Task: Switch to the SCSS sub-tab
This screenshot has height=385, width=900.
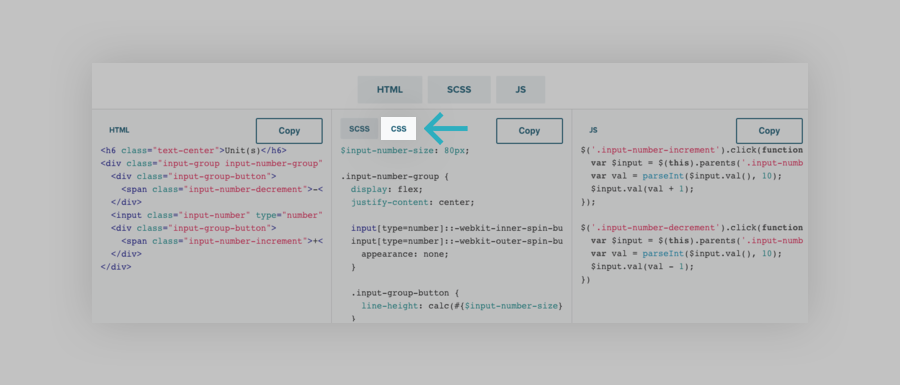Action: point(359,129)
